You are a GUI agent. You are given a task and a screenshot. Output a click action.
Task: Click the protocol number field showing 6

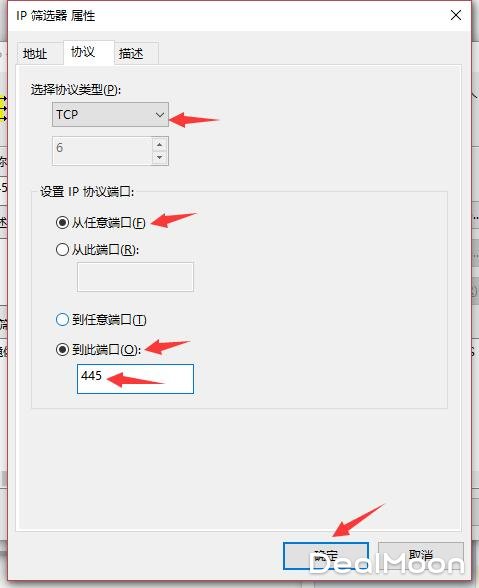coord(102,151)
